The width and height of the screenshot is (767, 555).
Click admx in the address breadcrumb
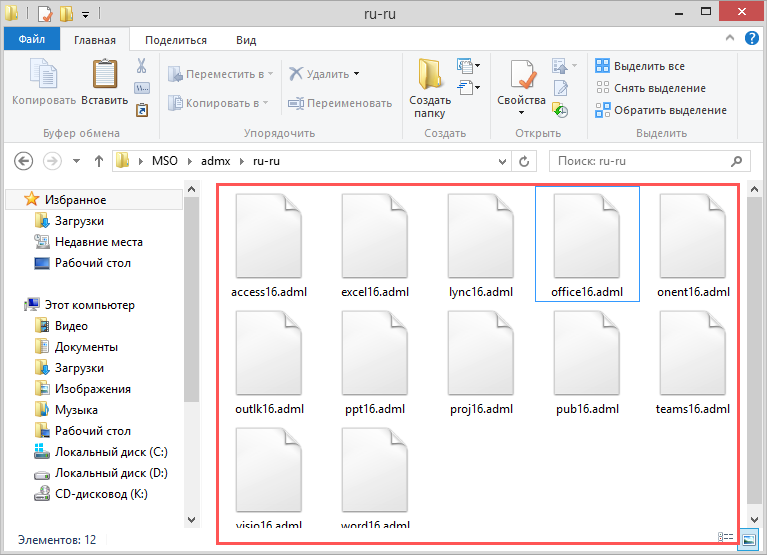tap(215, 161)
